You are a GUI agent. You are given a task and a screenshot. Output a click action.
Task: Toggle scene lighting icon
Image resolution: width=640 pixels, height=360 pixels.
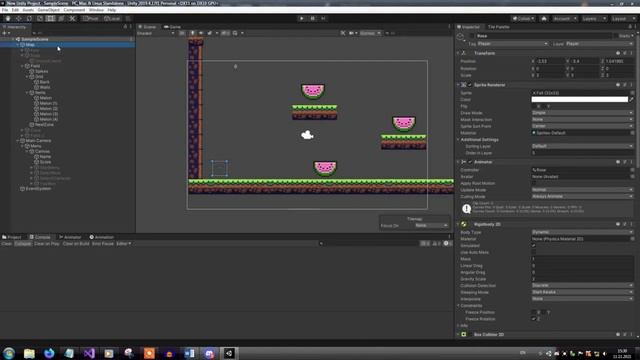tap(192, 33)
